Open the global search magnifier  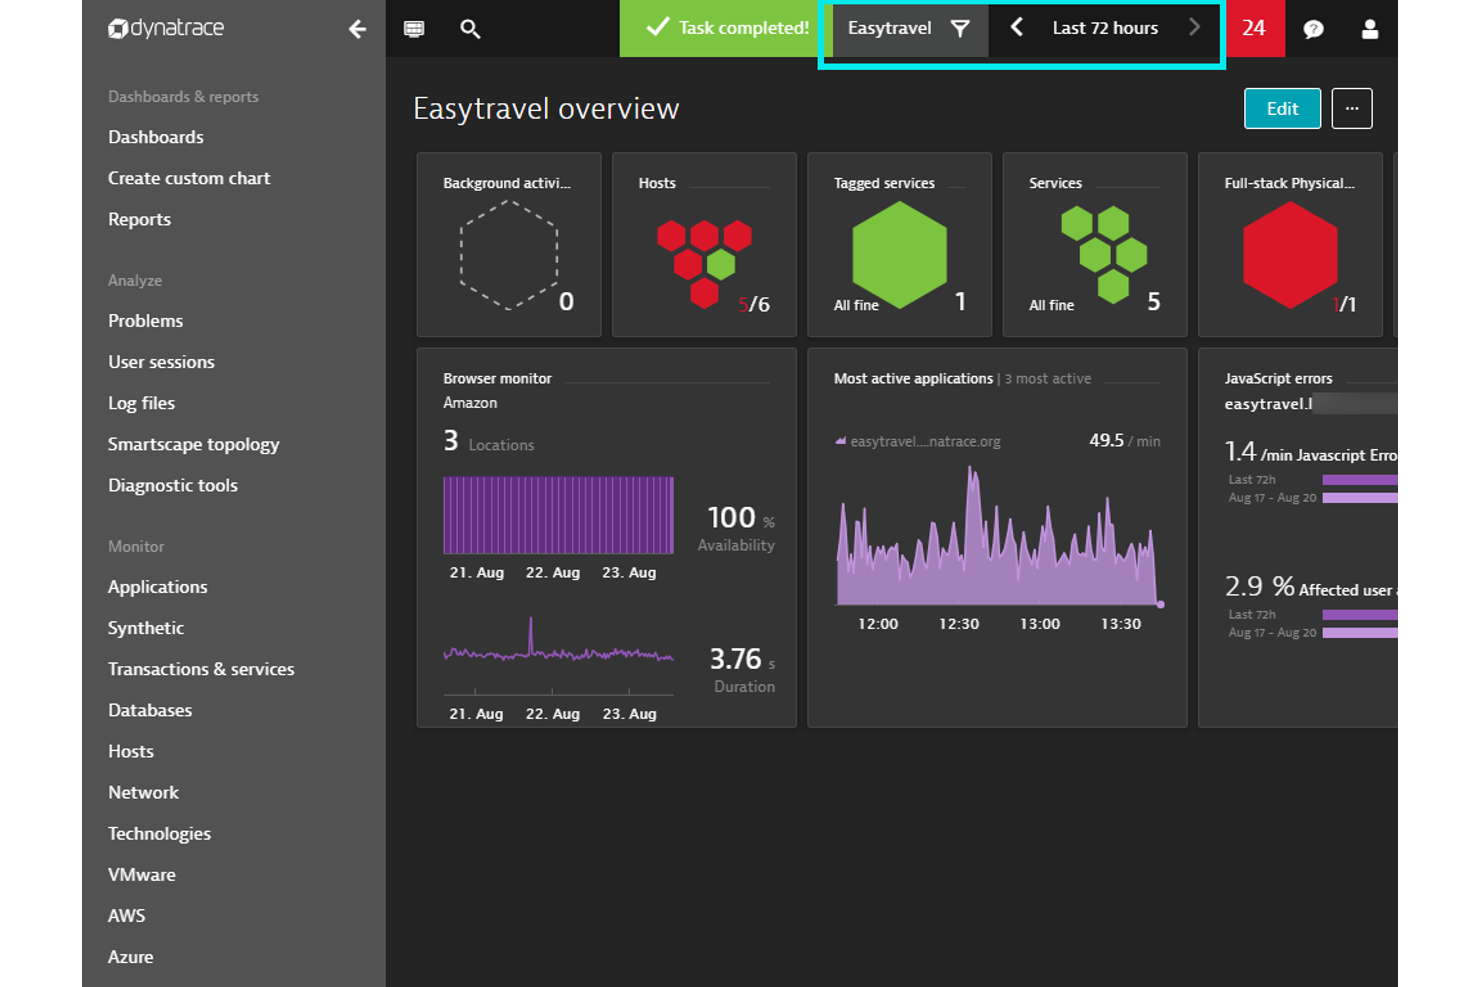click(470, 29)
